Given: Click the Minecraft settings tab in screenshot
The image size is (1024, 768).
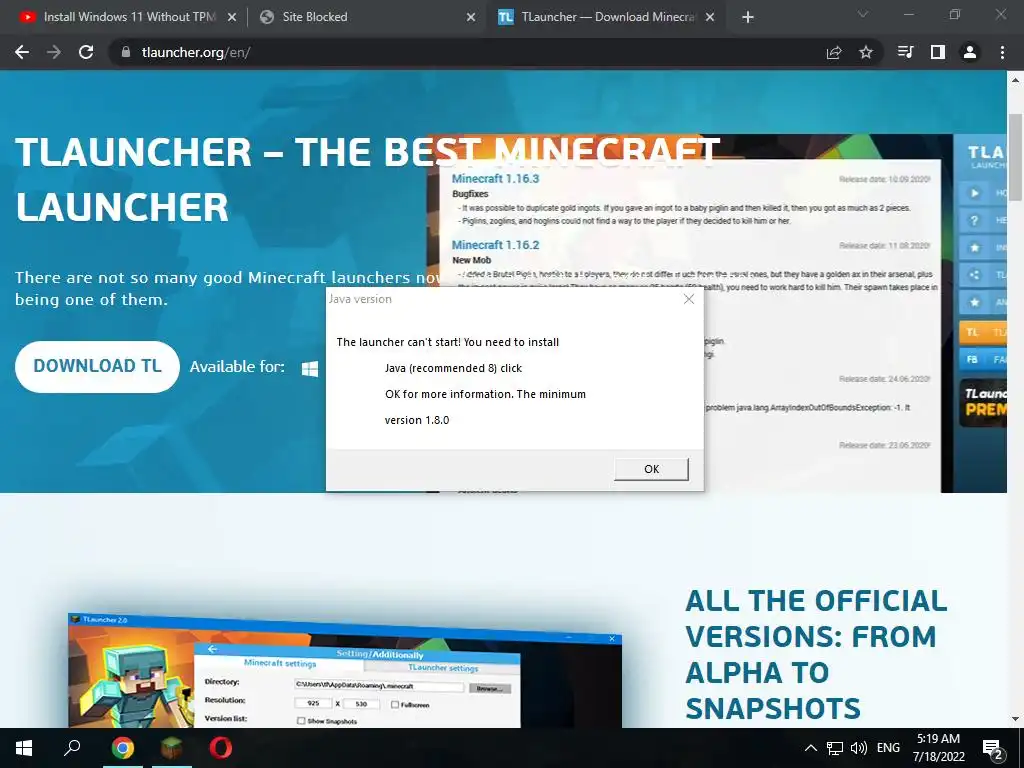Looking at the screenshot, I should pyautogui.click(x=280, y=663).
